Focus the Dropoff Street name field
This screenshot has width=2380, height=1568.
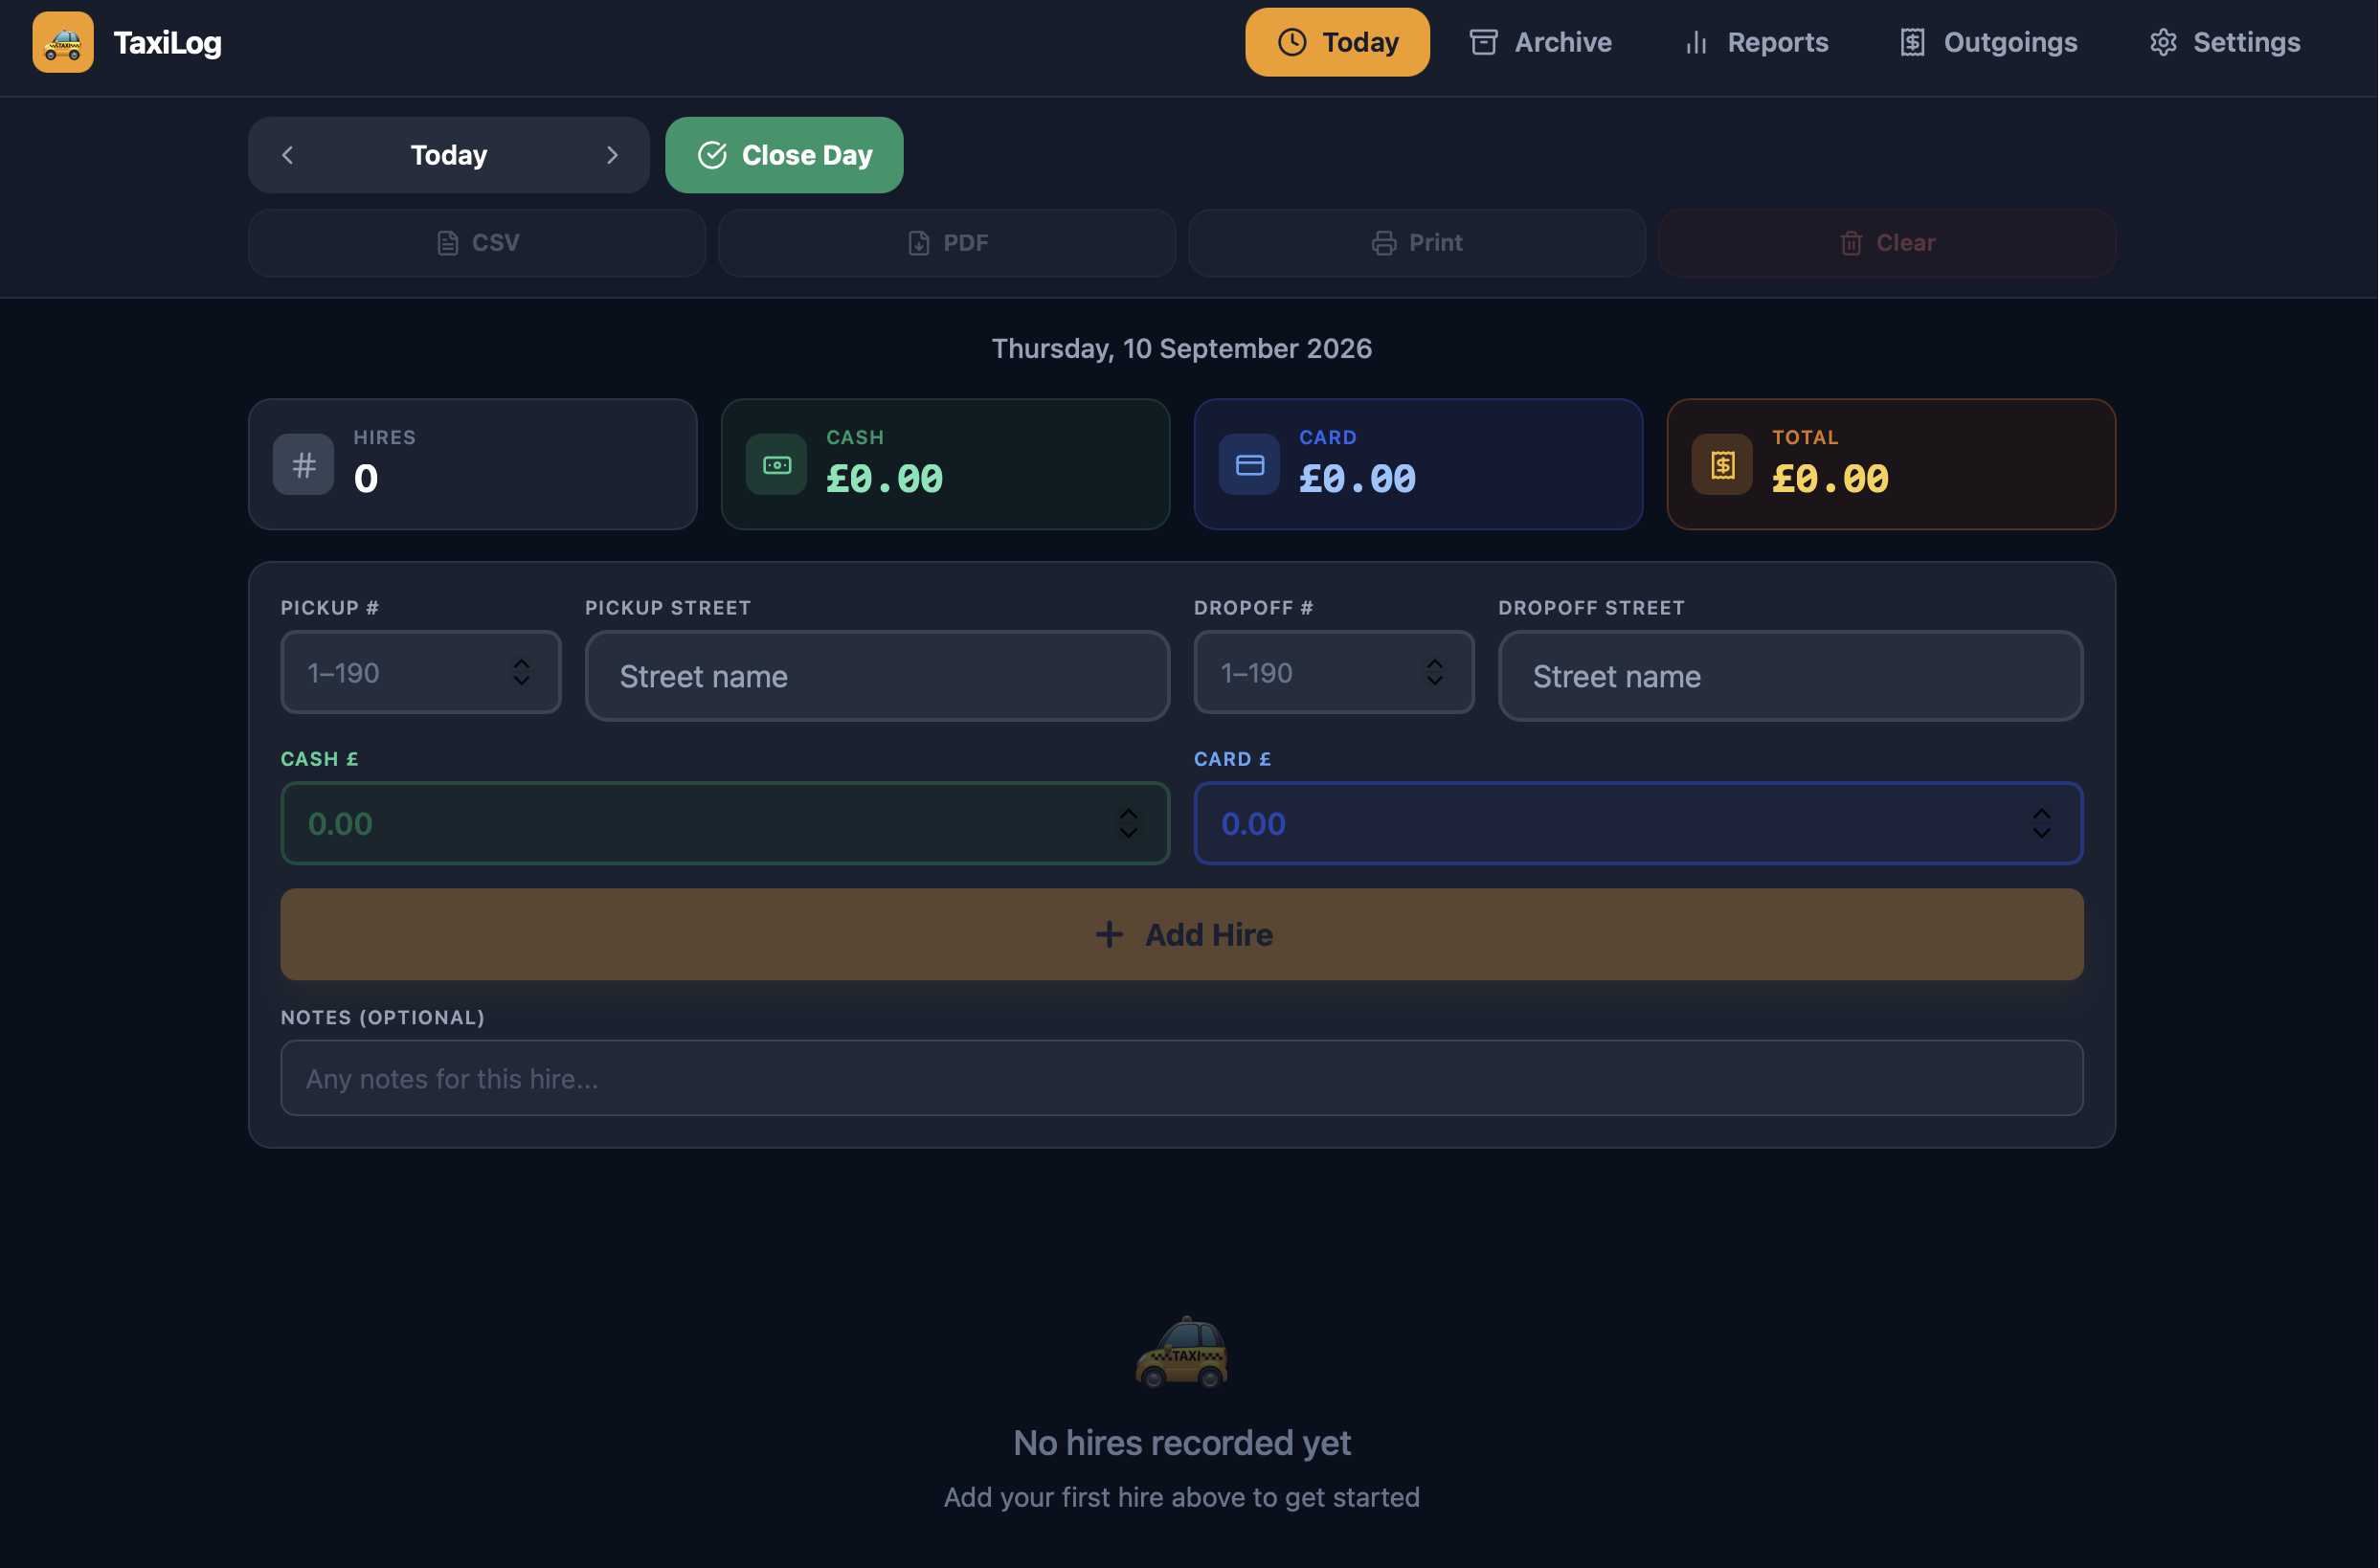tap(1792, 676)
